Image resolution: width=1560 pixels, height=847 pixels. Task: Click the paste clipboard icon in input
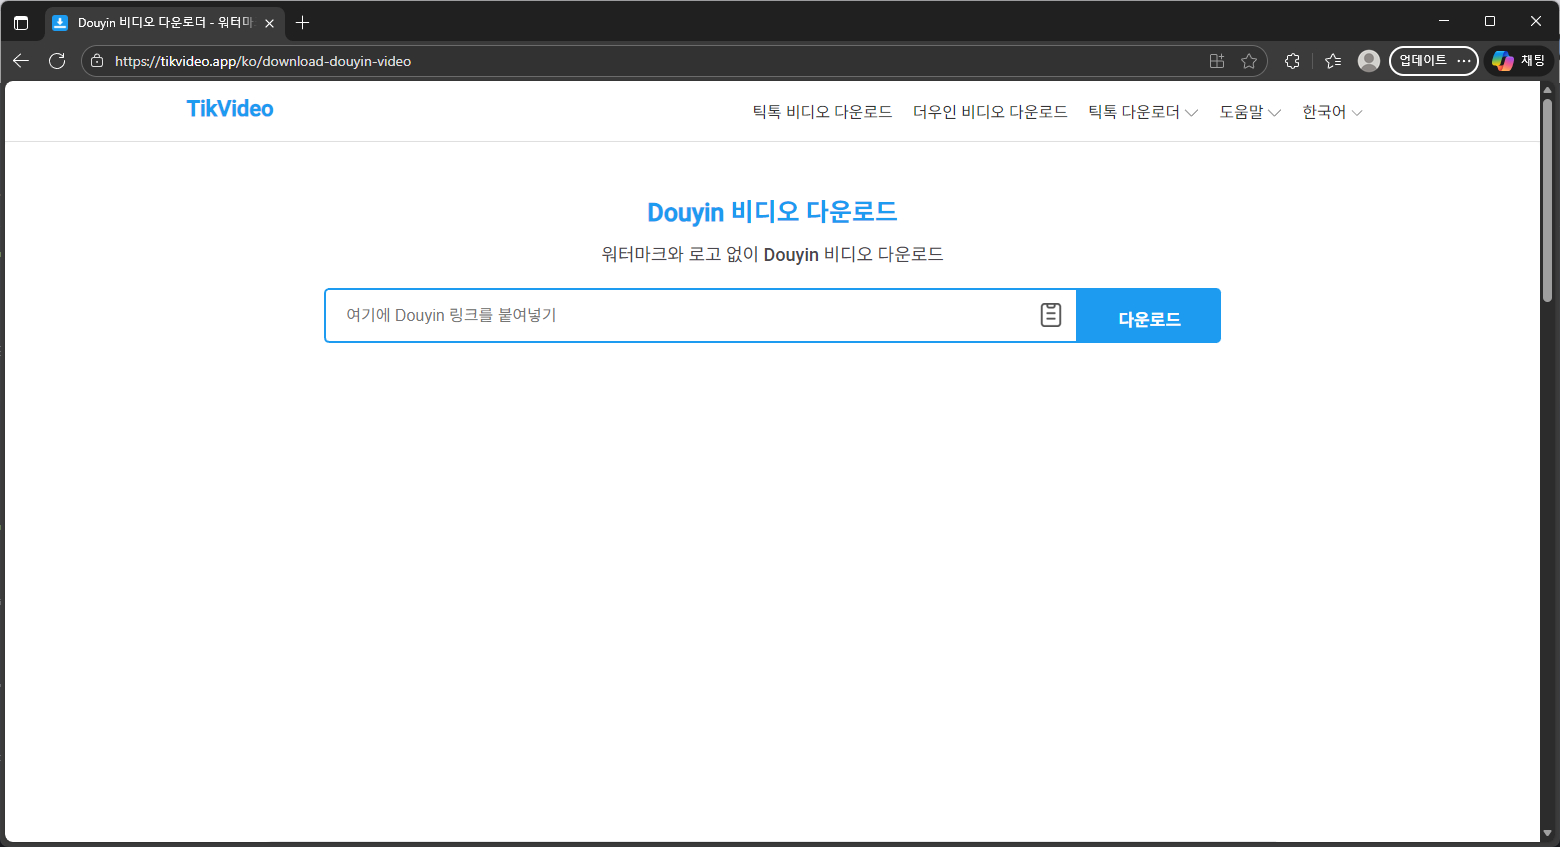pyautogui.click(x=1051, y=315)
